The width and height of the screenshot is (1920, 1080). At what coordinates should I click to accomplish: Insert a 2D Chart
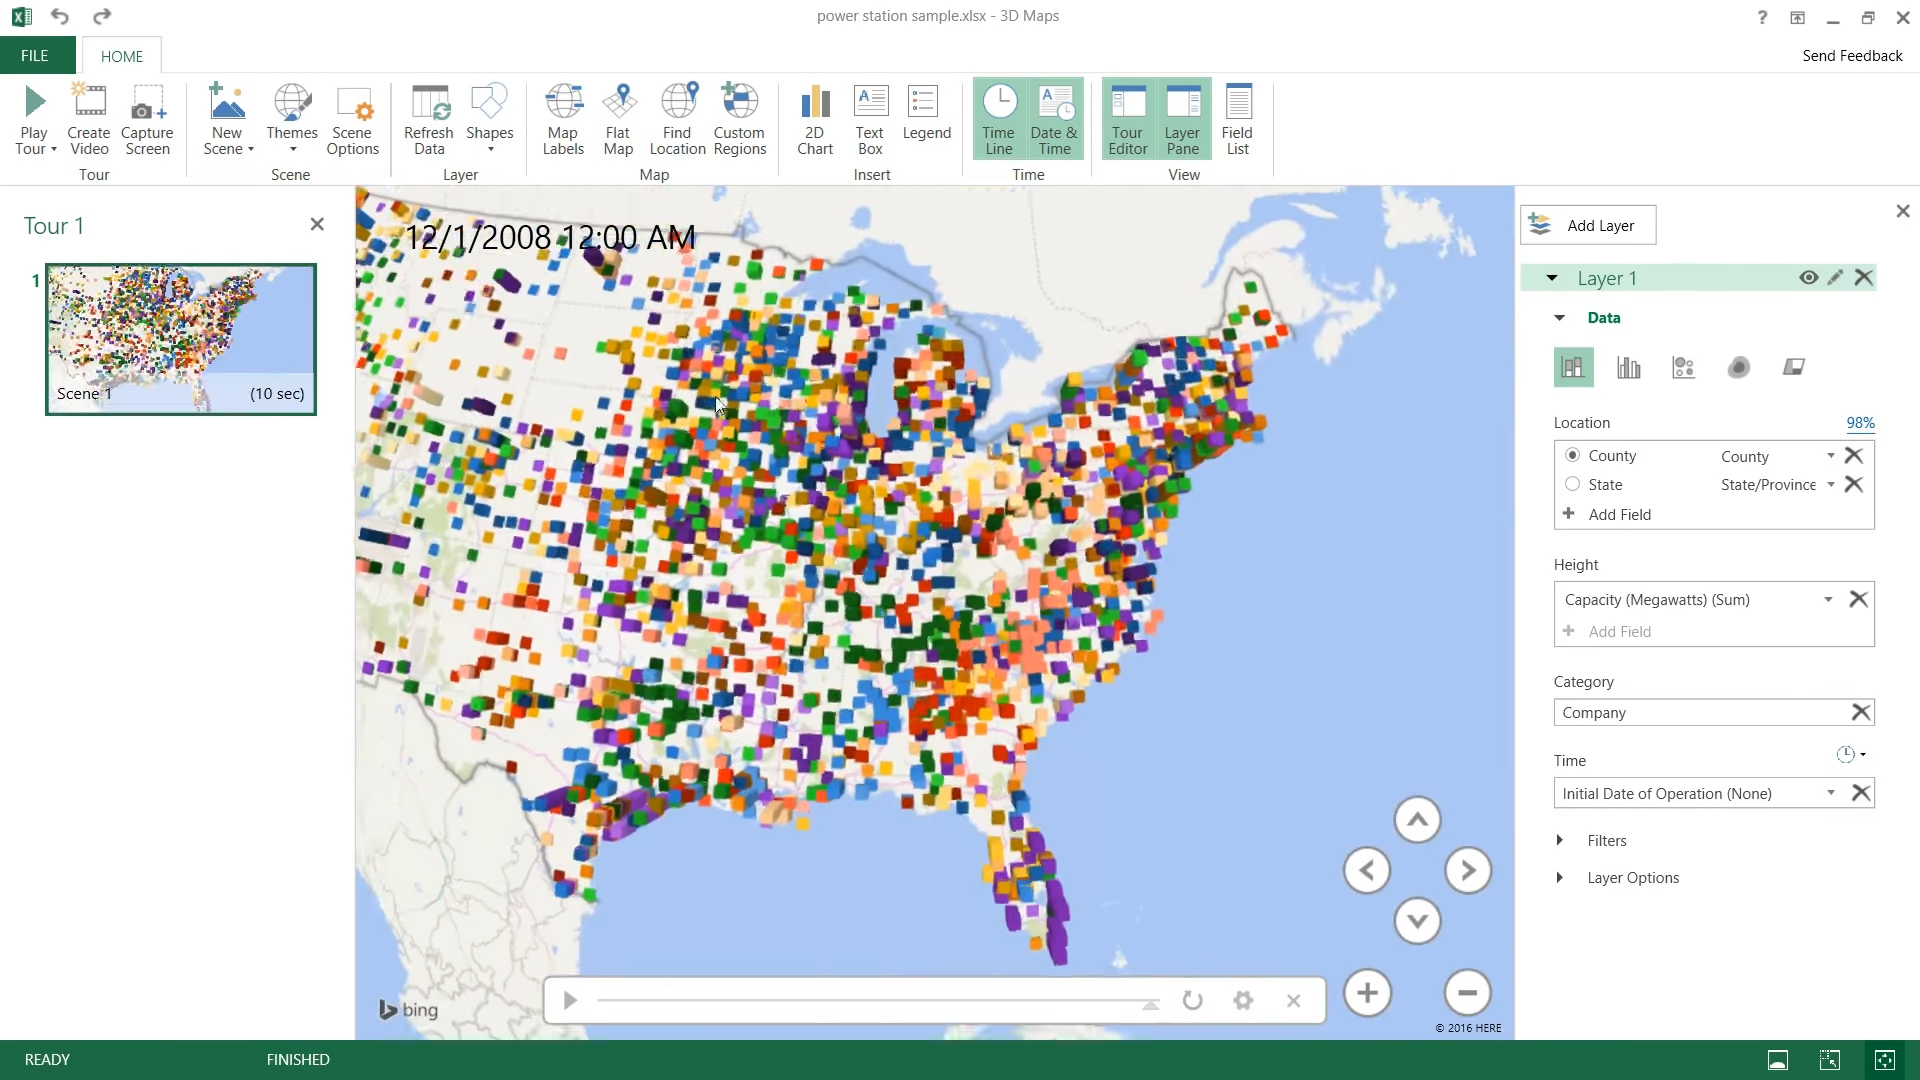pyautogui.click(x=815, y=120)
